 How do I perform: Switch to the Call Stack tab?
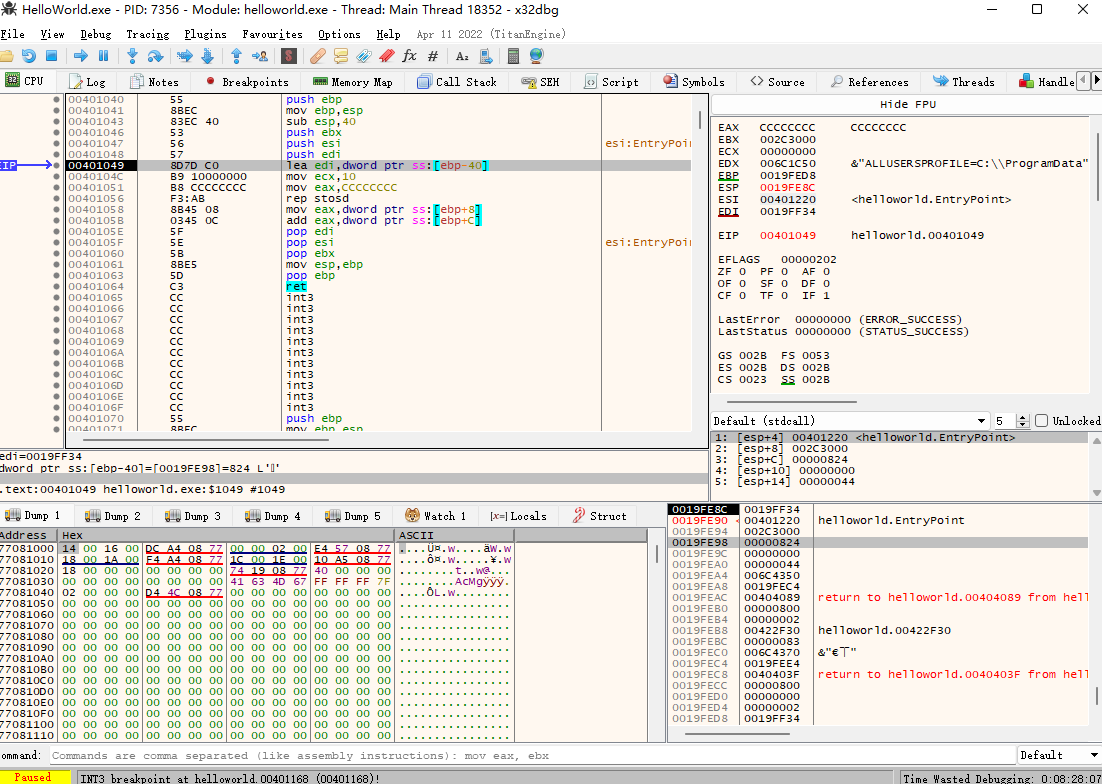click(x=457, y=81)
